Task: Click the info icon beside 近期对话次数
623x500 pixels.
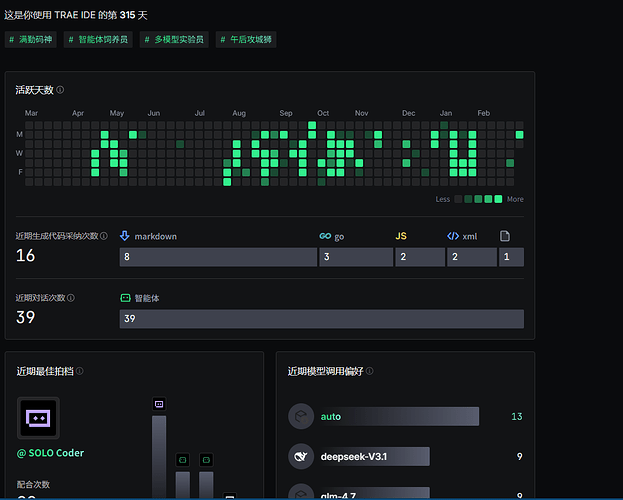Action: point(71,298)
